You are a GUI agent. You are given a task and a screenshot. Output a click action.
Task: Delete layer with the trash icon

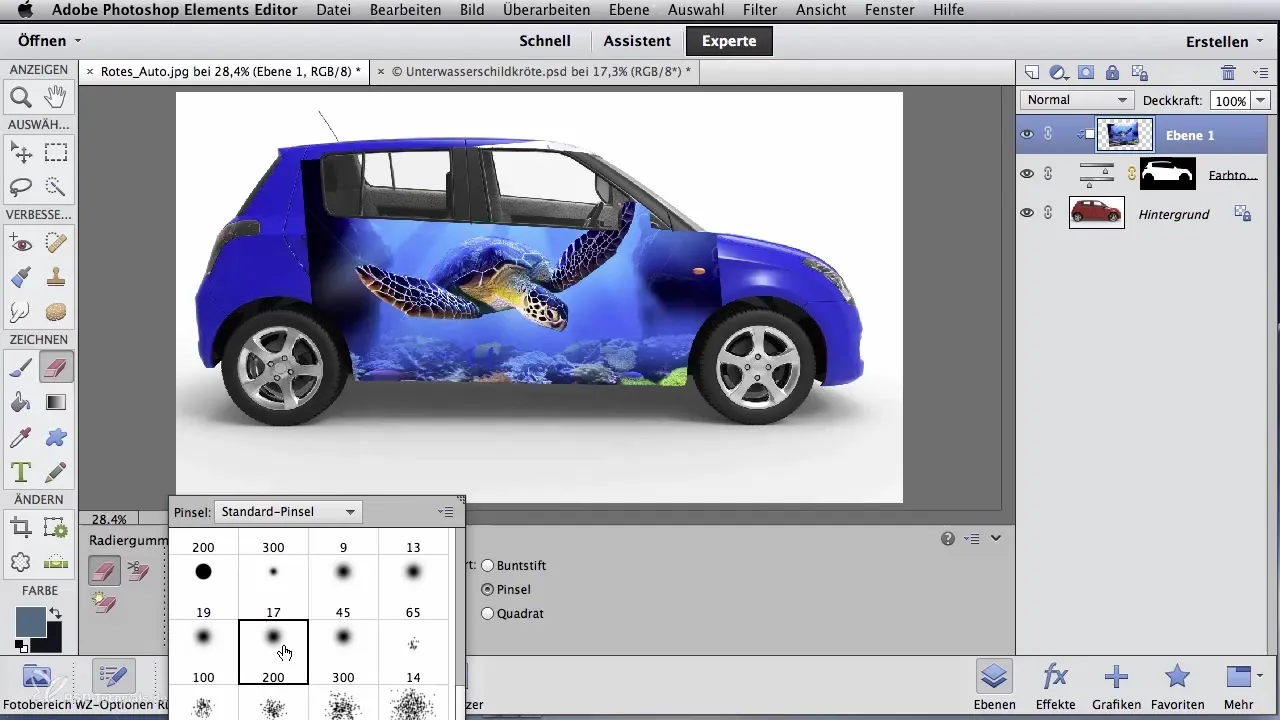pyautogui.click(x=1229, y=72)
